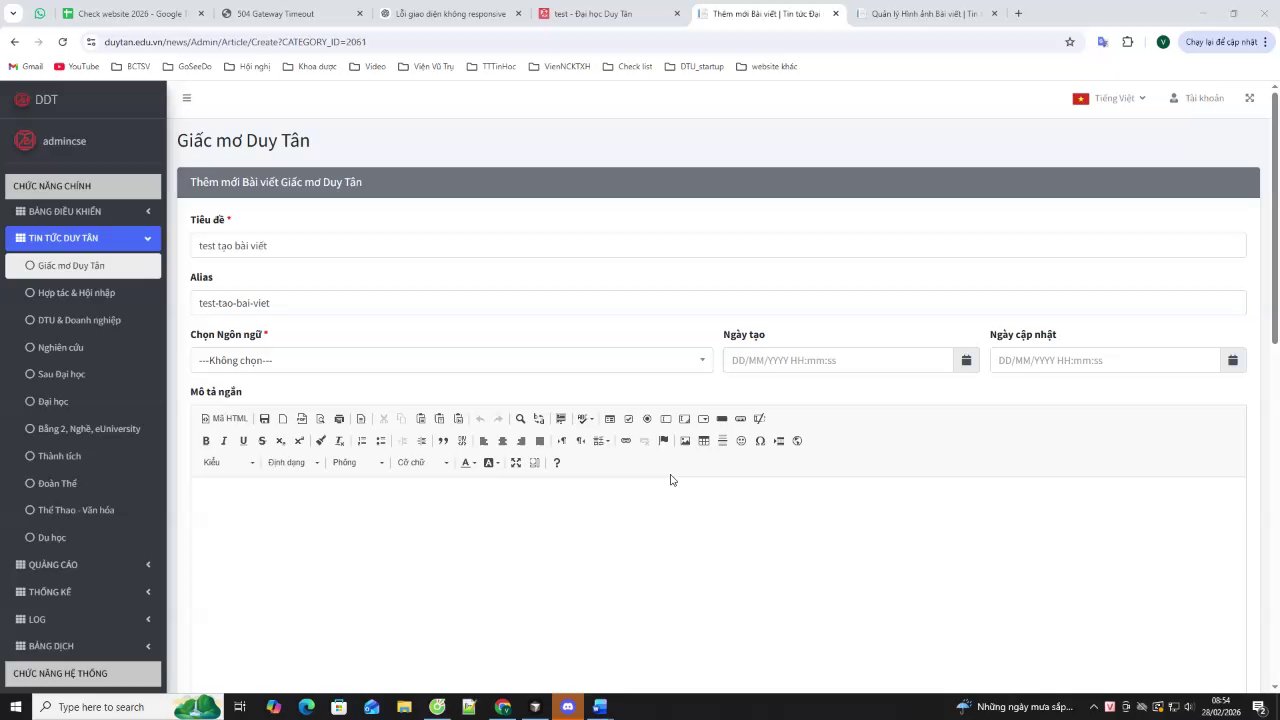This screenshot has width=1280, height=720.
Task: Toggle page fullscreen icon at top right
Action: (x=1249, y=98)
